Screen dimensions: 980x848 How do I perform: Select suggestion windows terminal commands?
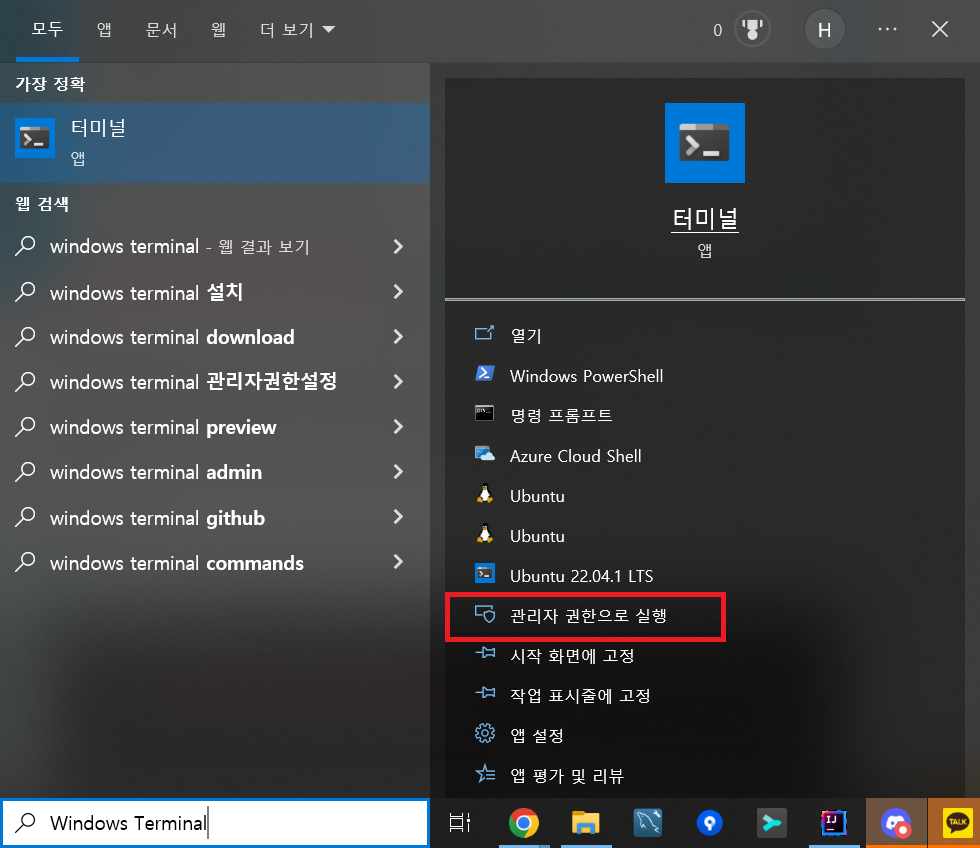(x=177, y=563)
